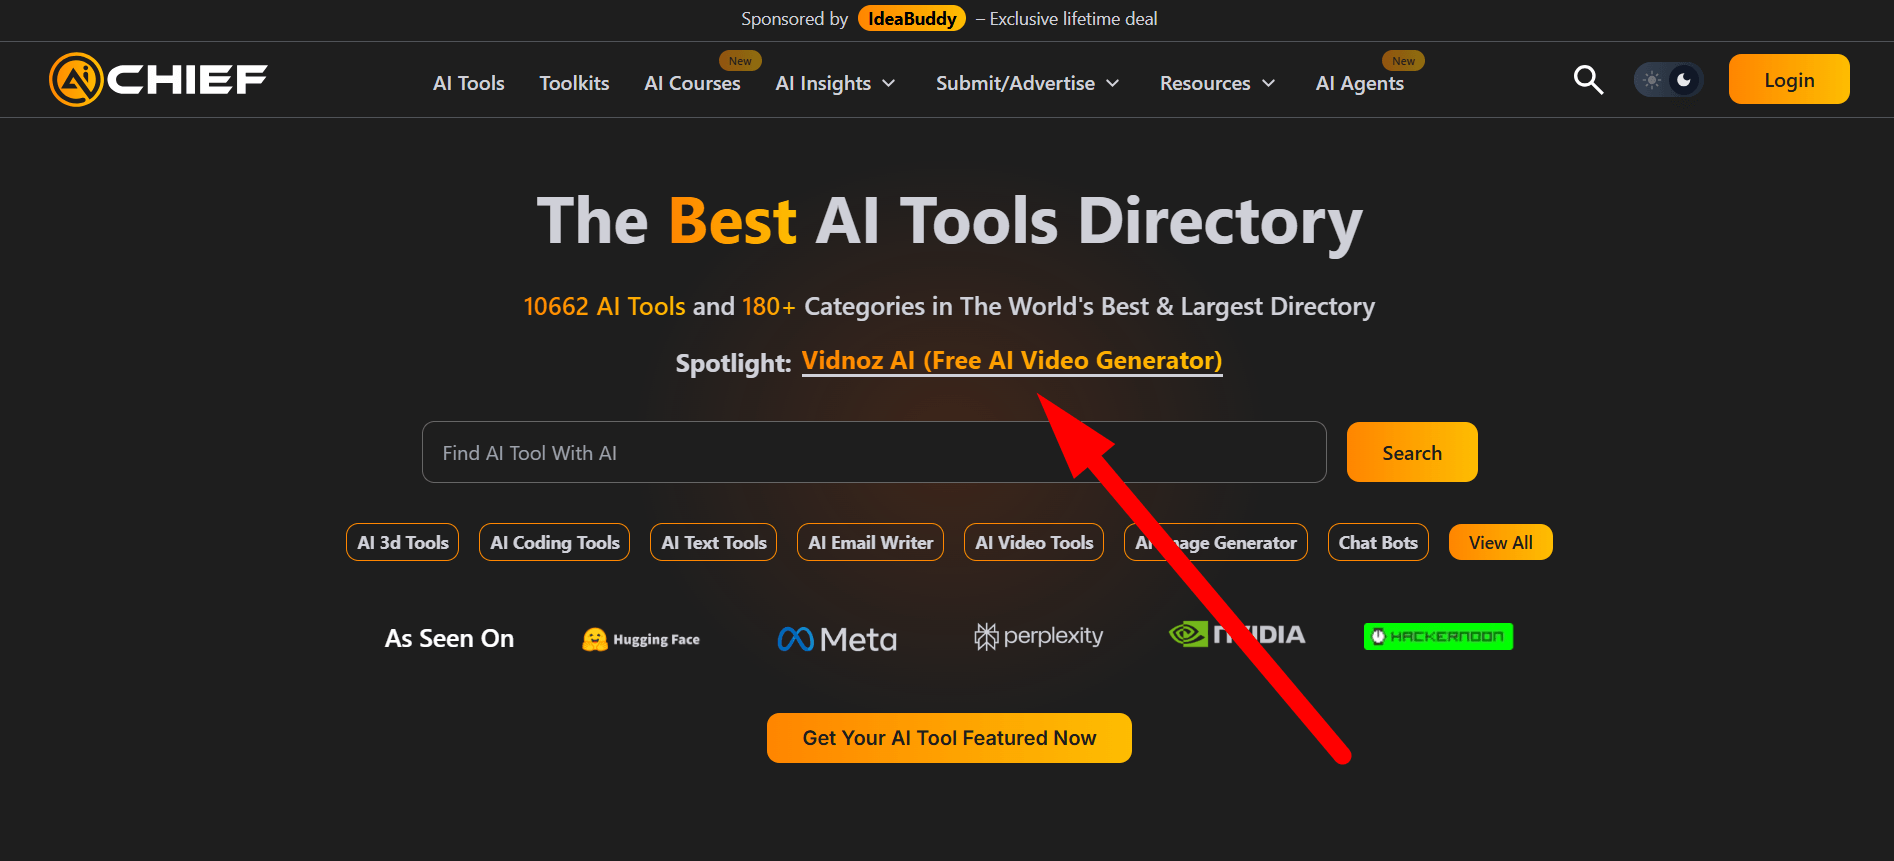Open the Vidnoz AI spotlight link
Image resolution: width=1894 pixels, height=861 pixels.
click(1011, 361)
